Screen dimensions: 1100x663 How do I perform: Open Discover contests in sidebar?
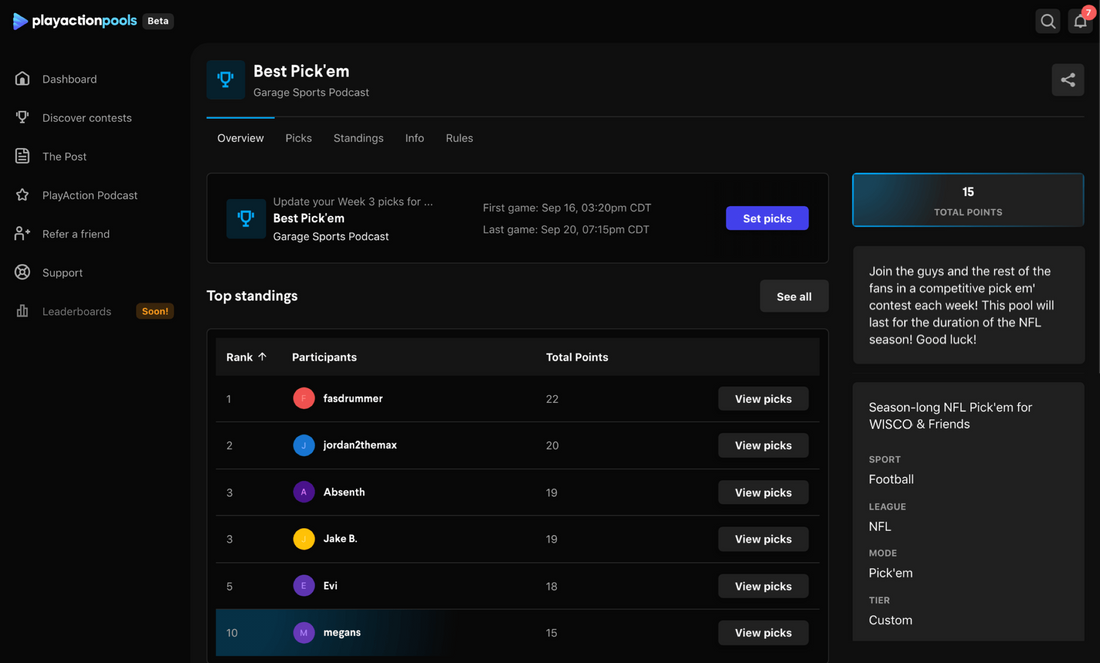[86, 118]
